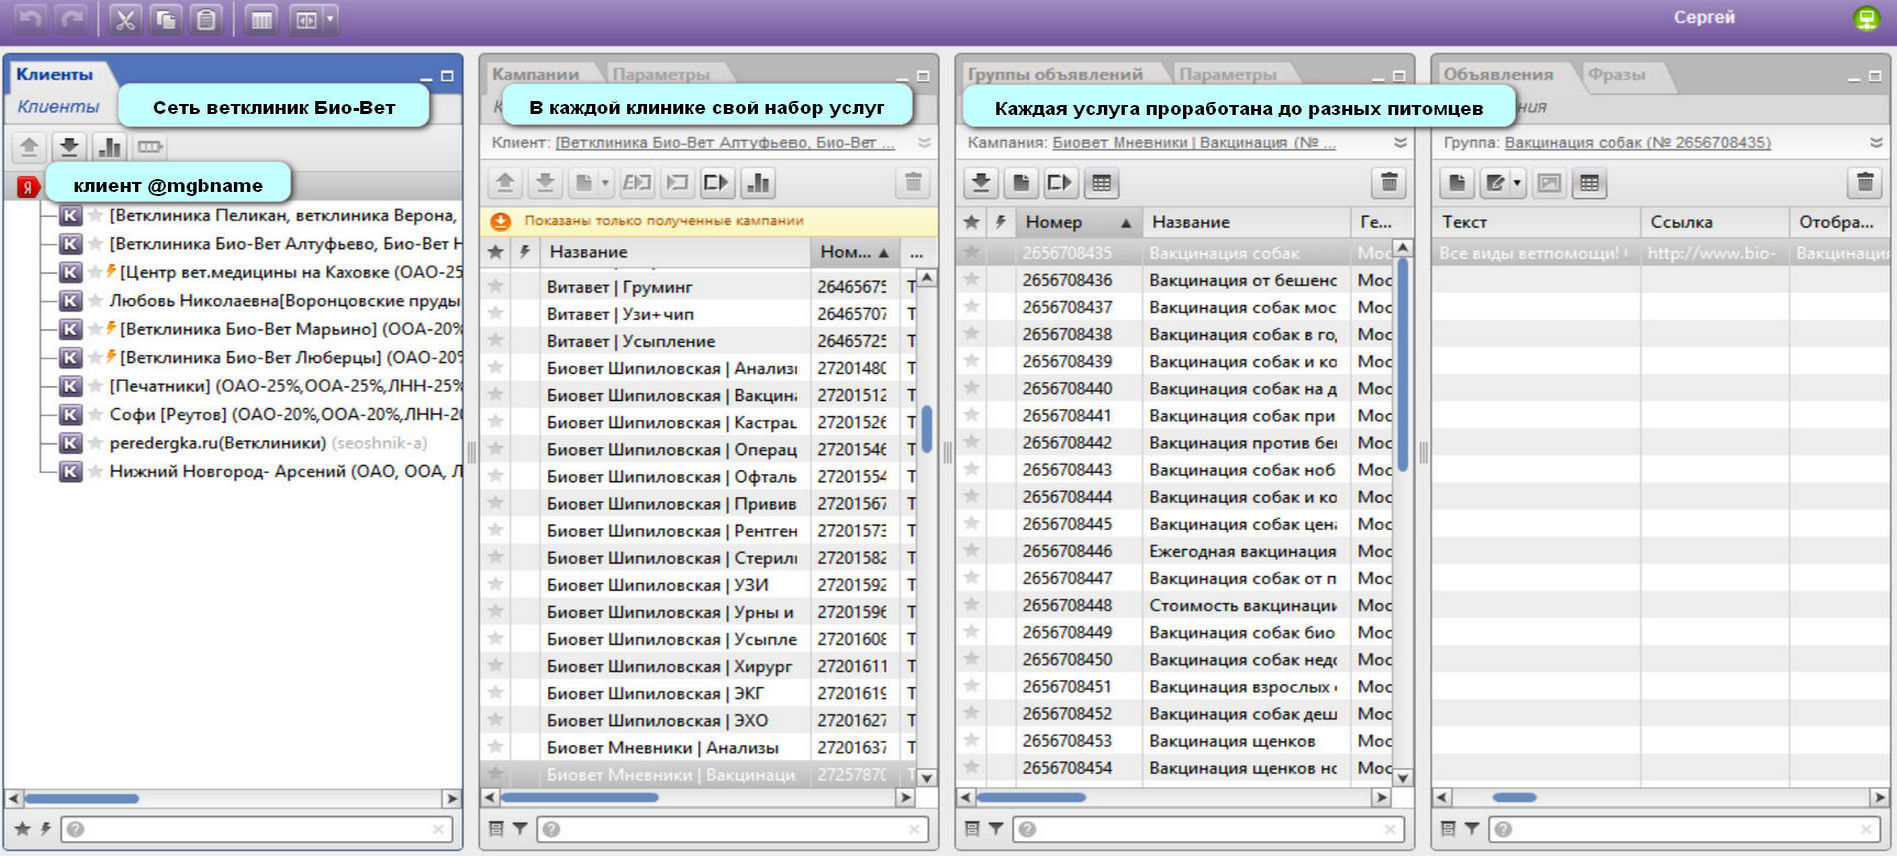Click search field at bottom of Клиенты panel
1897x856 pixels.
coord(257,829)
